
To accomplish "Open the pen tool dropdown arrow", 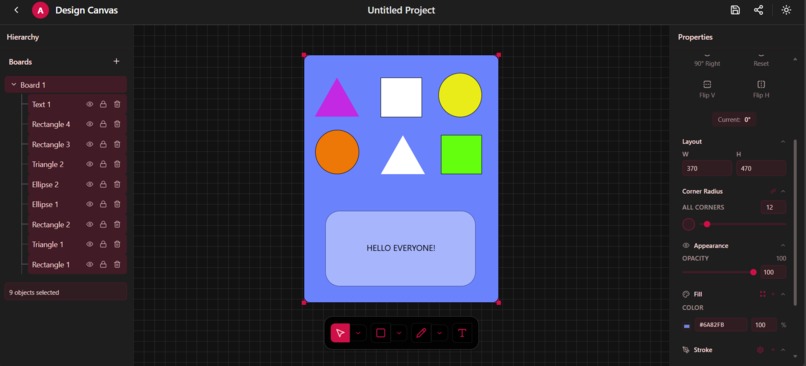I will 439,333.
